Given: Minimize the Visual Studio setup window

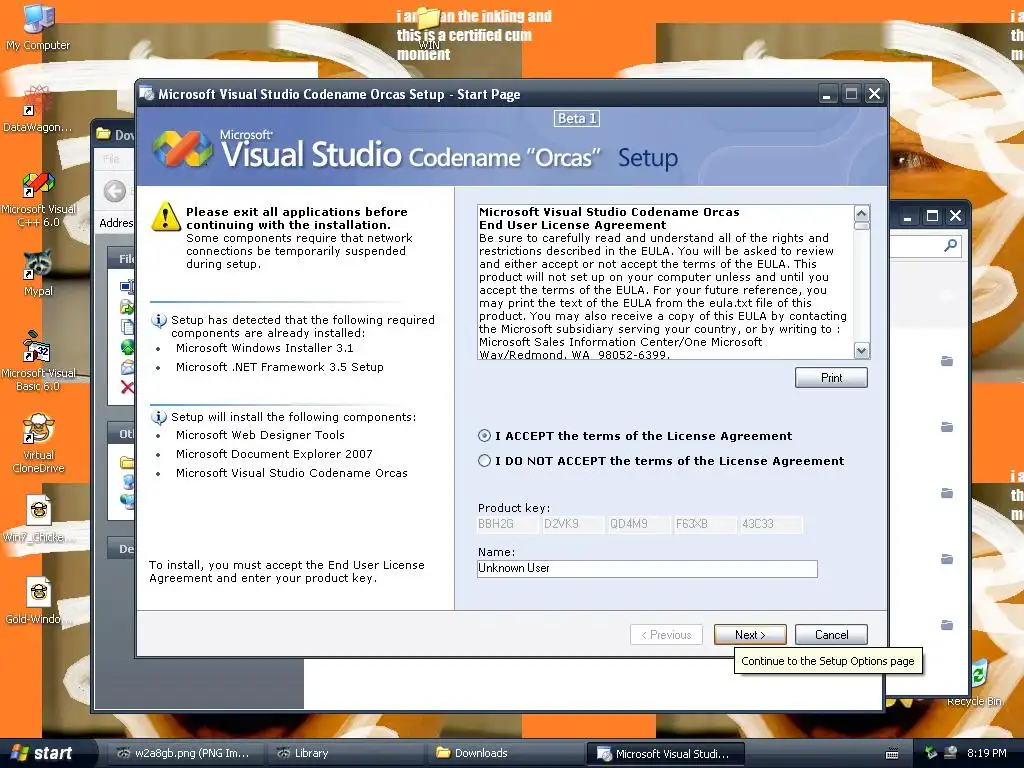Looking at the screenshot, I should pyautogui.click(x=827, y=94).
